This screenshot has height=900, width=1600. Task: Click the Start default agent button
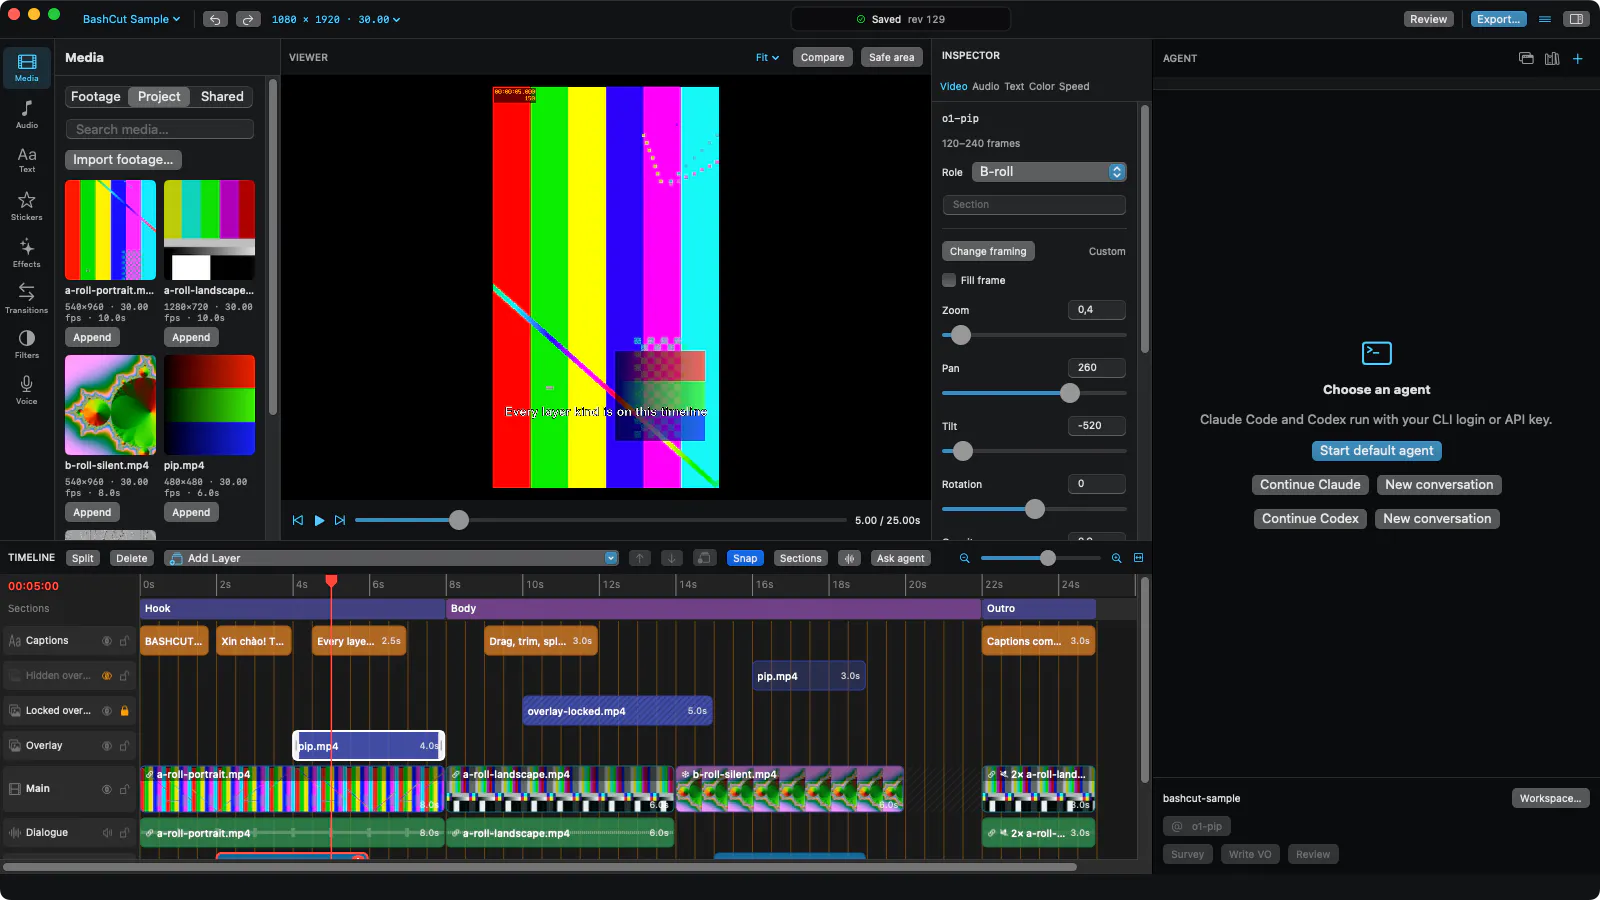pos(1376,451)
